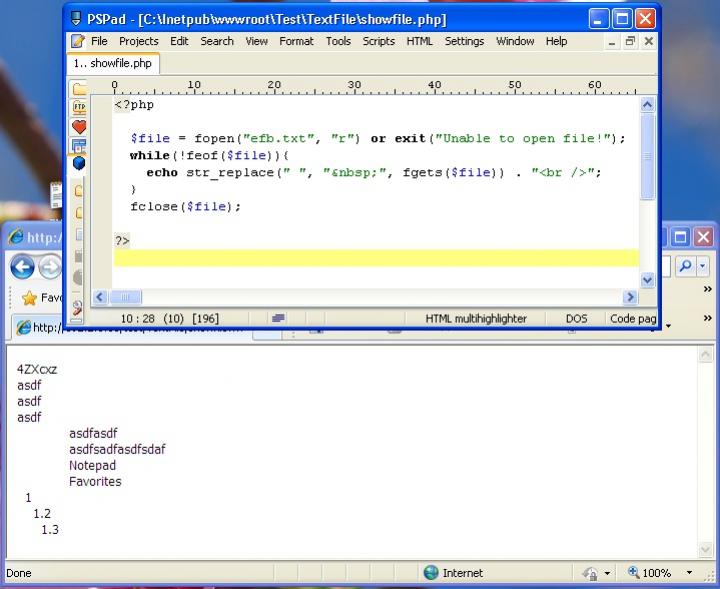Screen dimensions: 720x589
Task: Open search provider dropdown arrow in IE
Action: pyautogui.click(x=703, y=266)
